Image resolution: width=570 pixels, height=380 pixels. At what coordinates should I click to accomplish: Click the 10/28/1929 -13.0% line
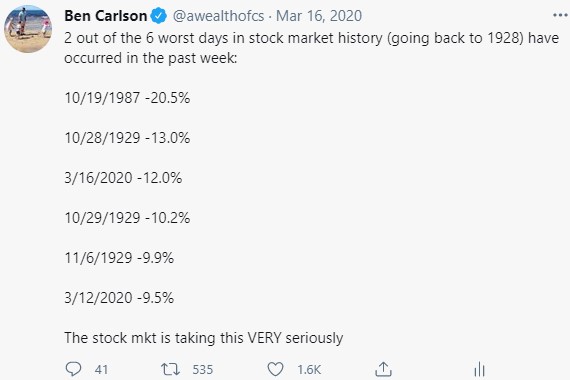(x=127, y=138)
